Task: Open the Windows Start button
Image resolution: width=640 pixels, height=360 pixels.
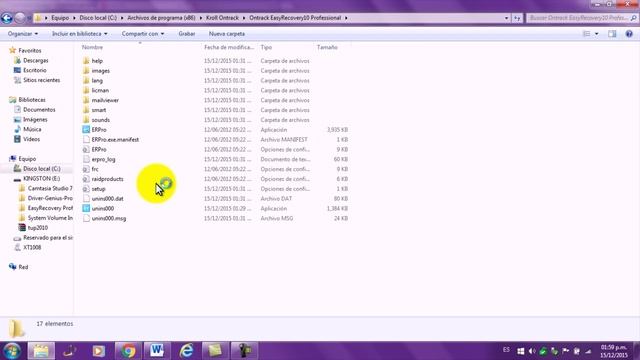Action: pyautogui.click(x=11, y=351)
